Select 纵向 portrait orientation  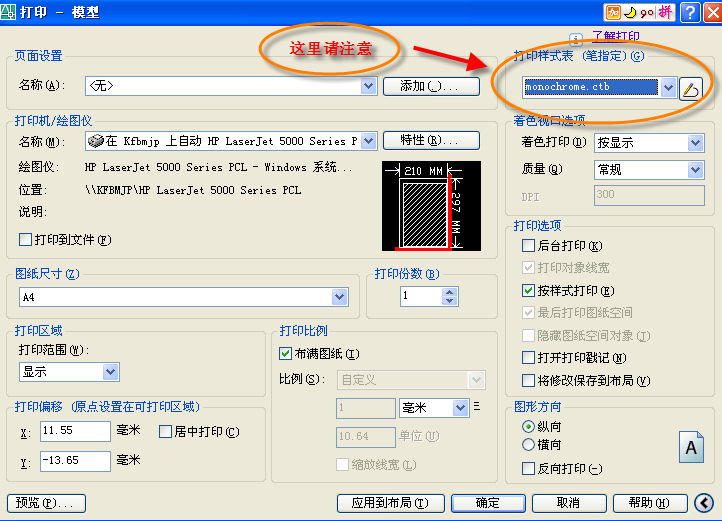529,427
